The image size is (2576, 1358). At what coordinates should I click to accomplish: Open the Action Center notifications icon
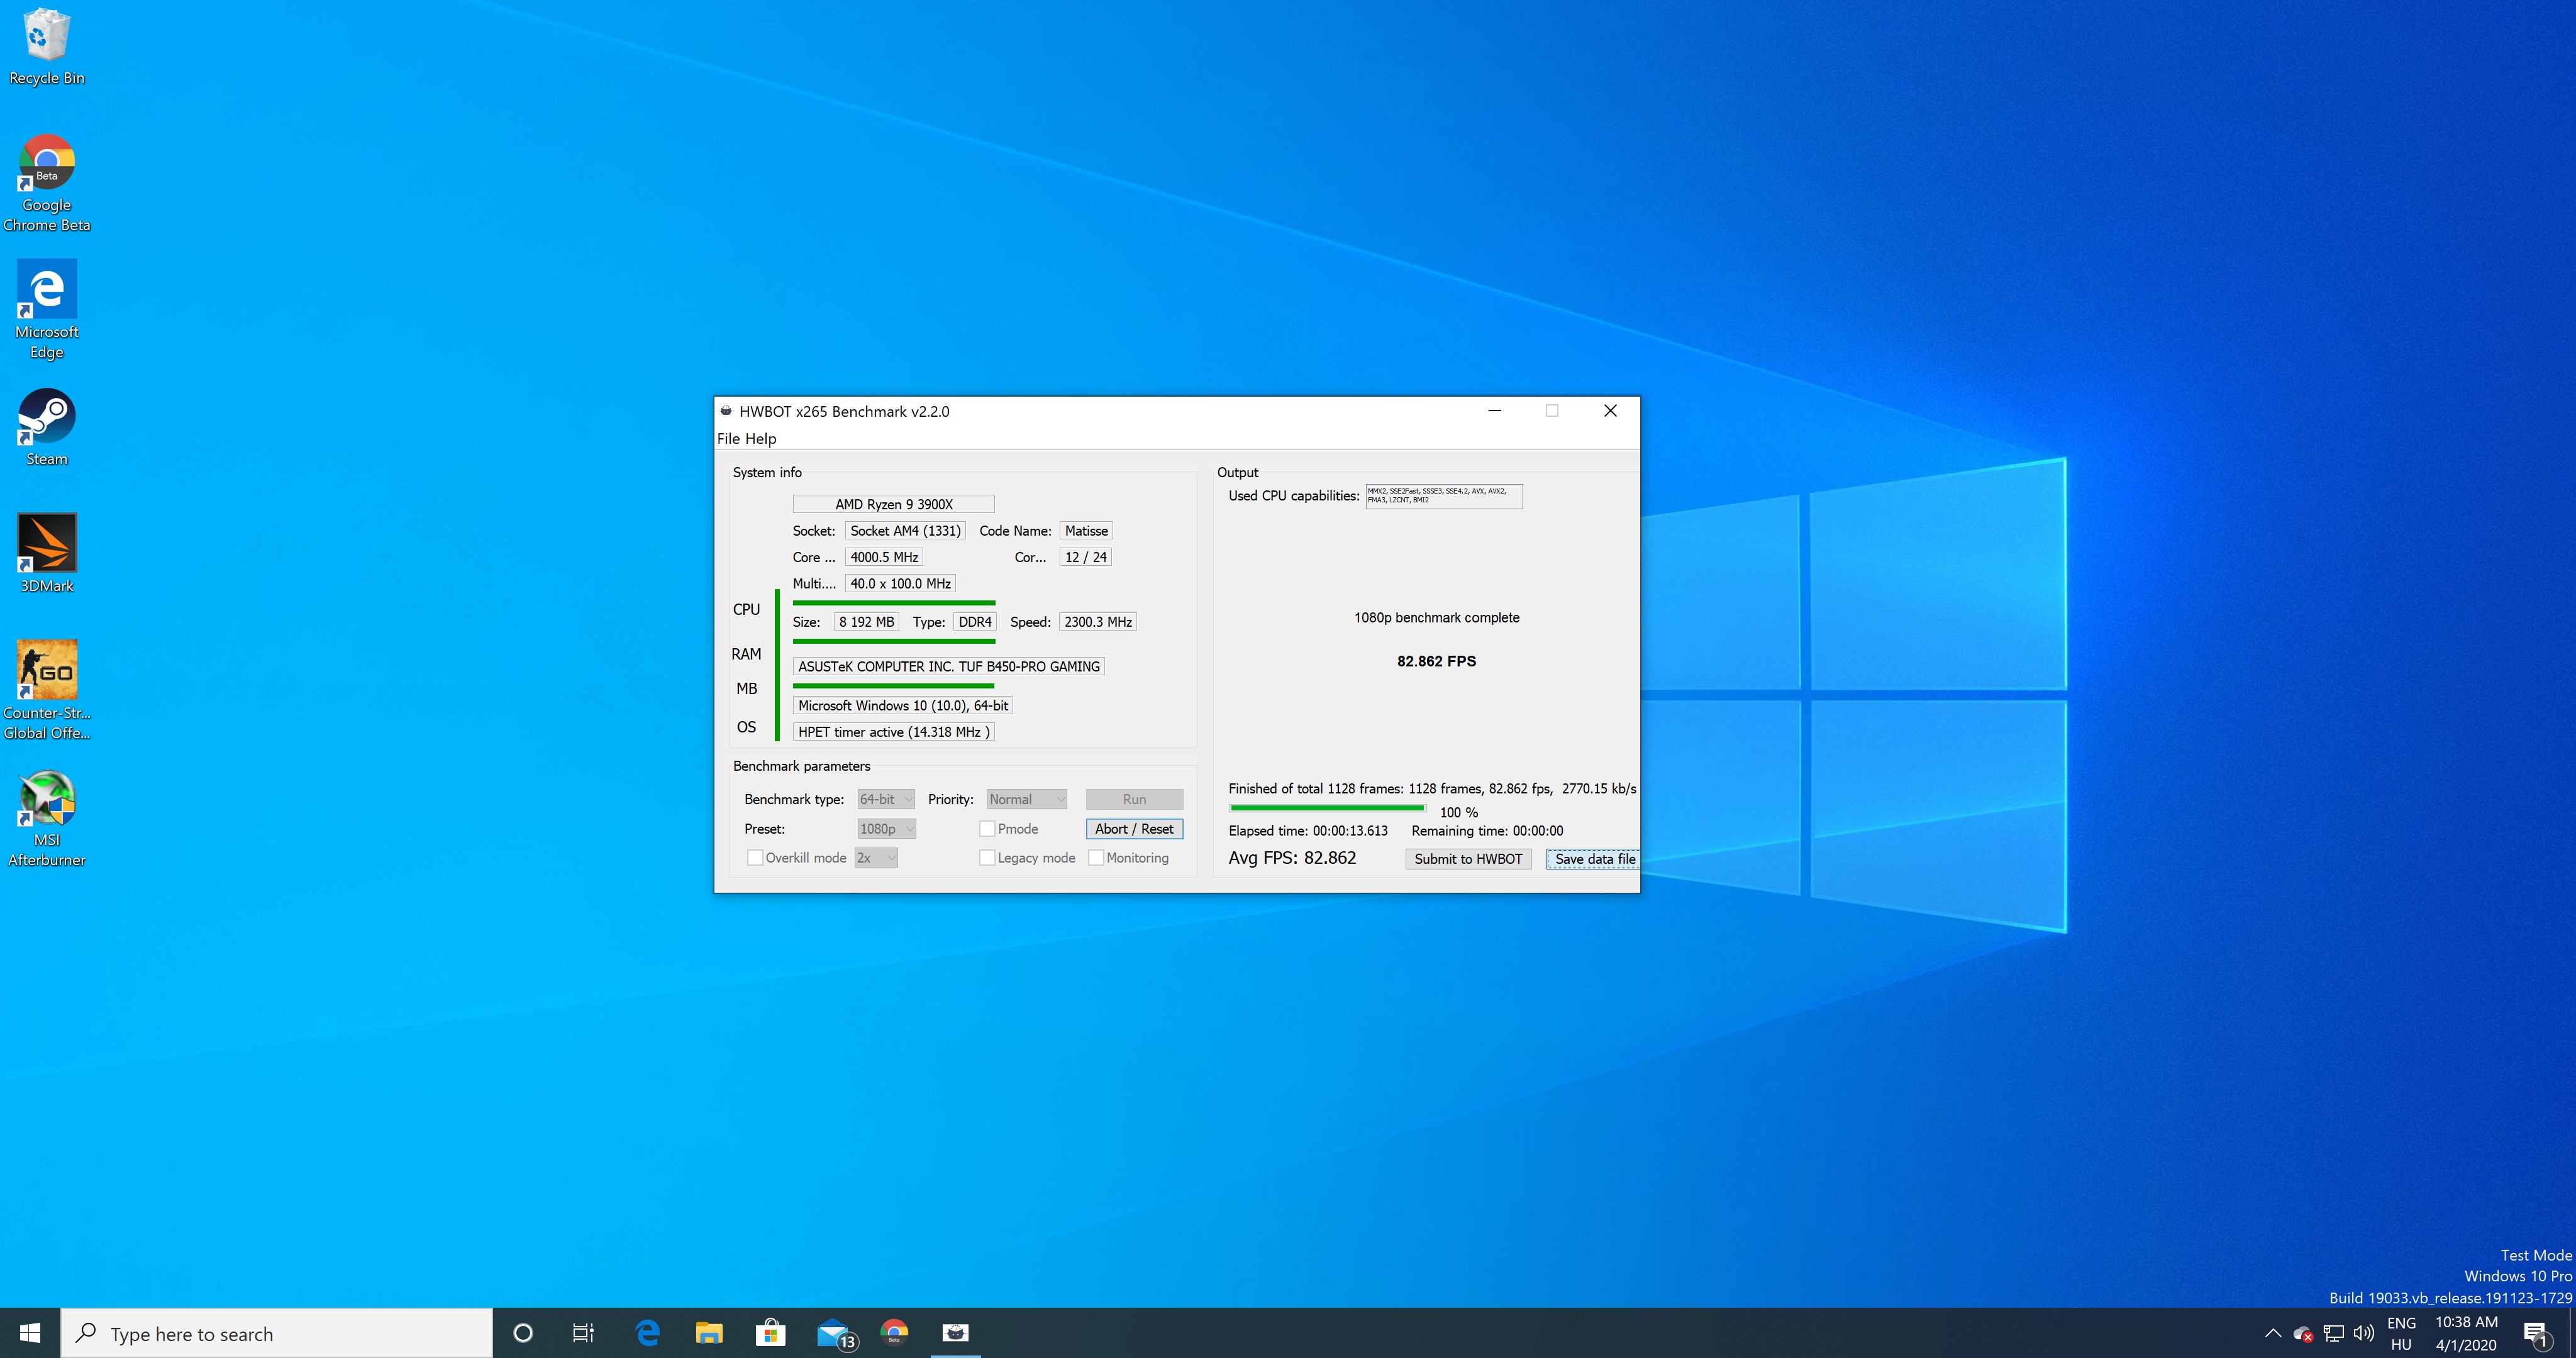2536,1333
